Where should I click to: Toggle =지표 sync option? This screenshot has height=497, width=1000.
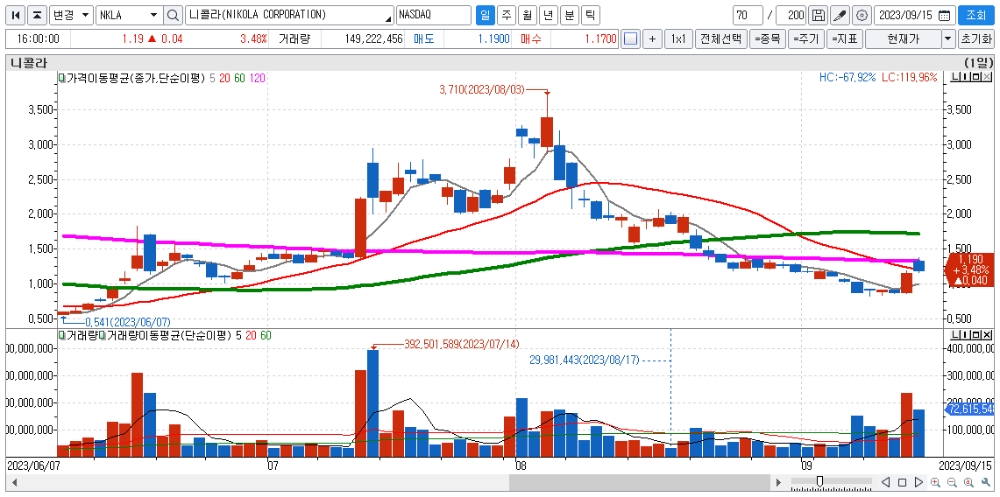click(845, 39)
